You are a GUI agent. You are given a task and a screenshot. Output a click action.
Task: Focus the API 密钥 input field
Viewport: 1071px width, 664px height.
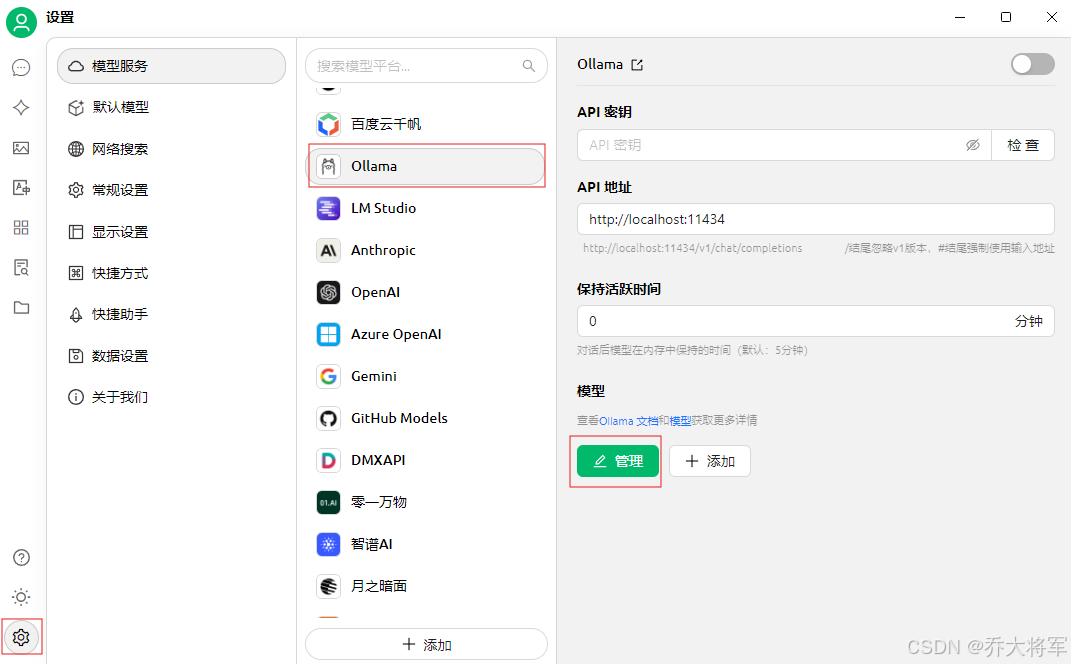tap(784, 145)
